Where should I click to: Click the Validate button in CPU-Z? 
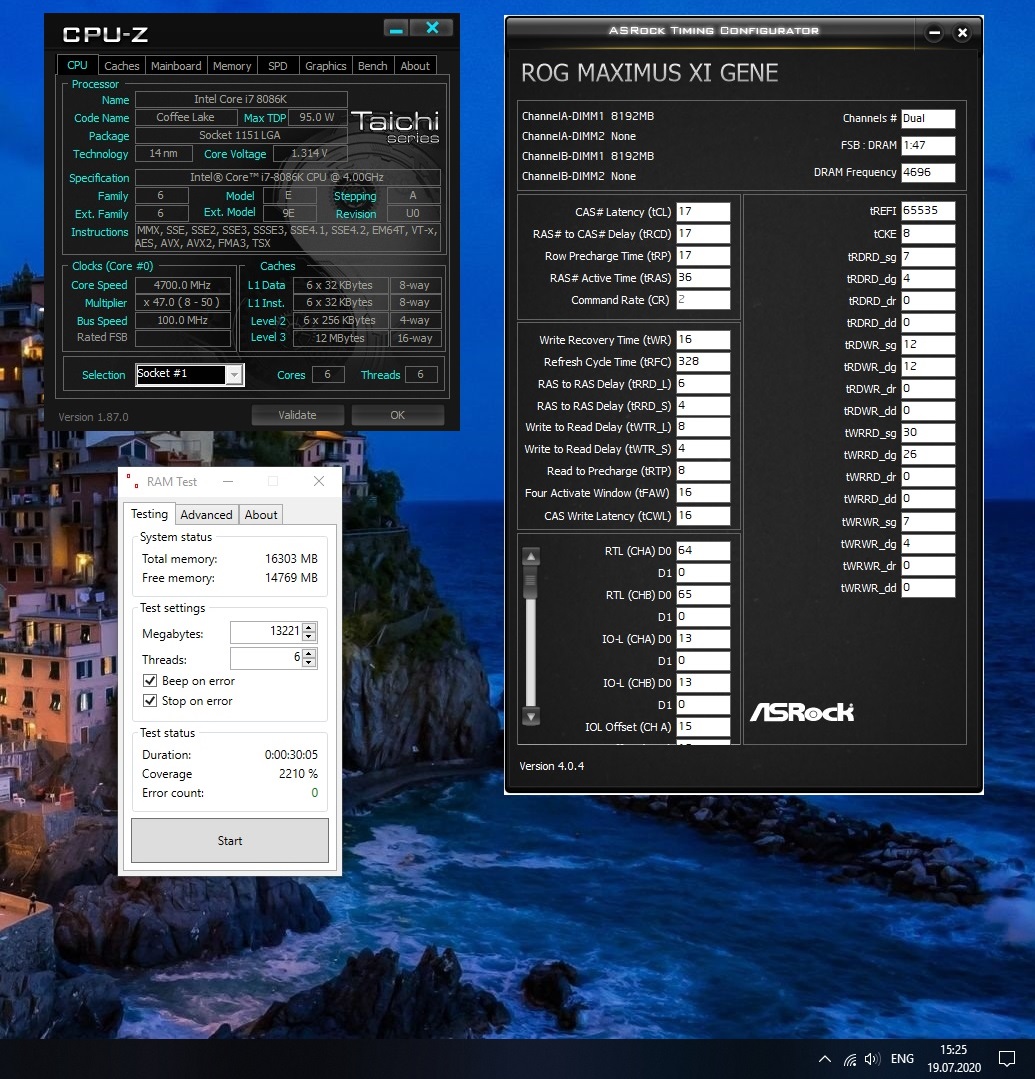pyautogui.click(x=297, y=415)
